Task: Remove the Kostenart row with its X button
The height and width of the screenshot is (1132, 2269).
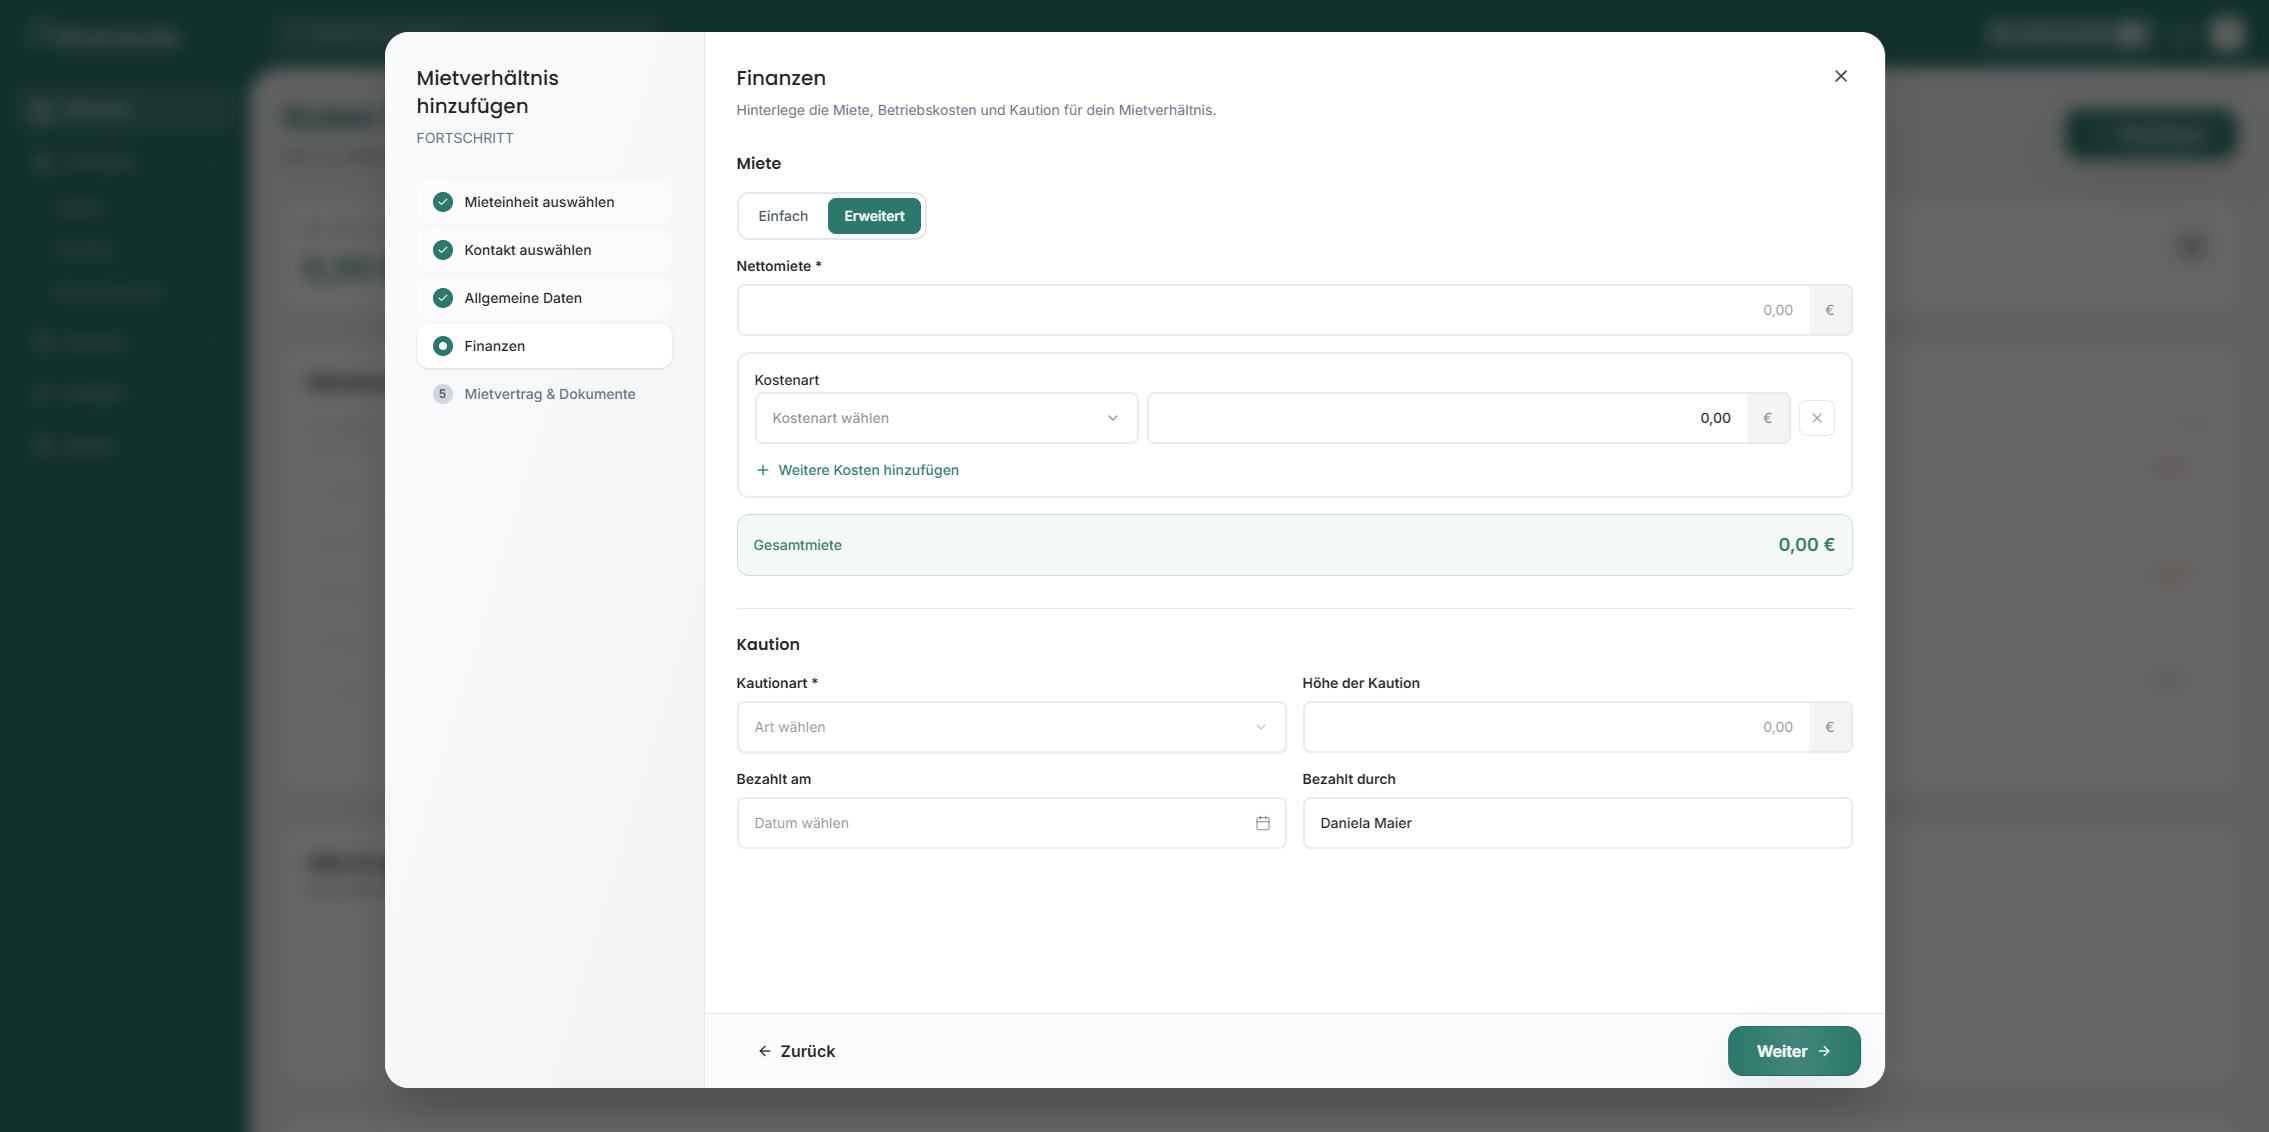Action: [x=1816, y=418]
